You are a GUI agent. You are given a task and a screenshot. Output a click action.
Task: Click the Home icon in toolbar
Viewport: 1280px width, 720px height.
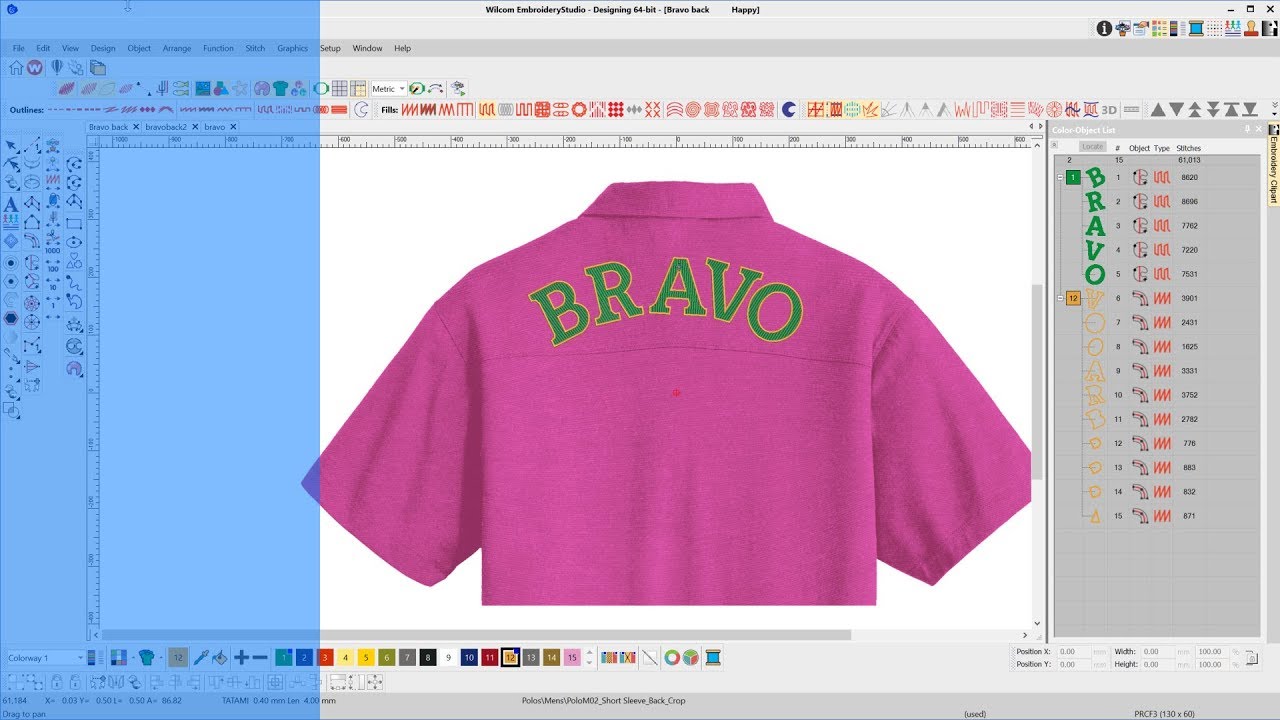point(16,68)
